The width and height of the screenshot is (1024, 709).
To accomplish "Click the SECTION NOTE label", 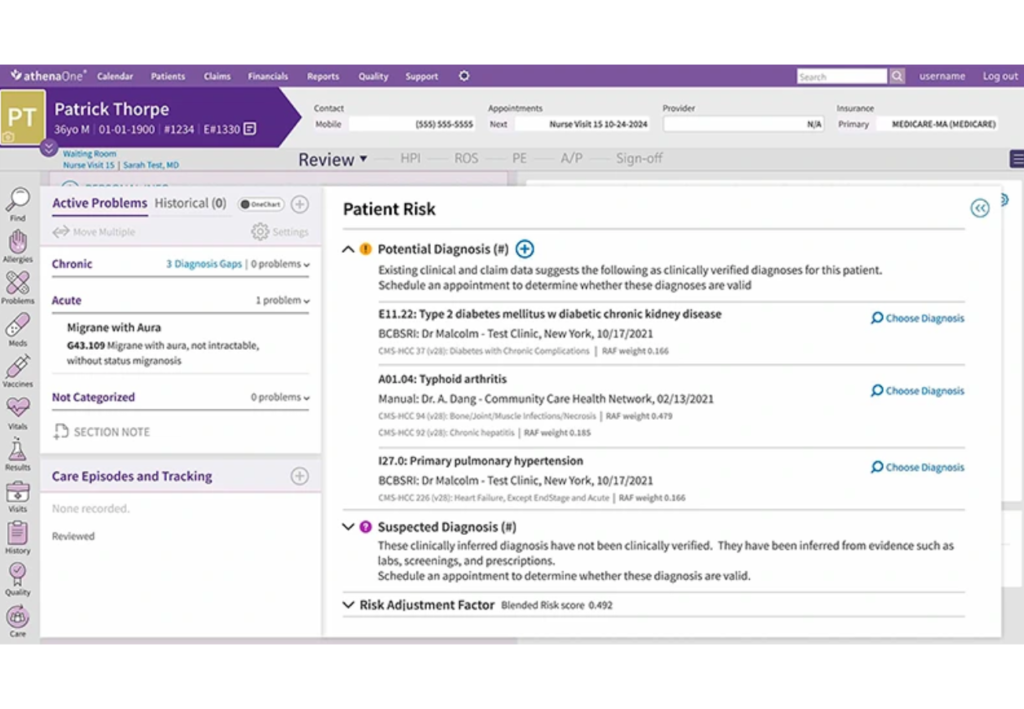I will [112, 432].
